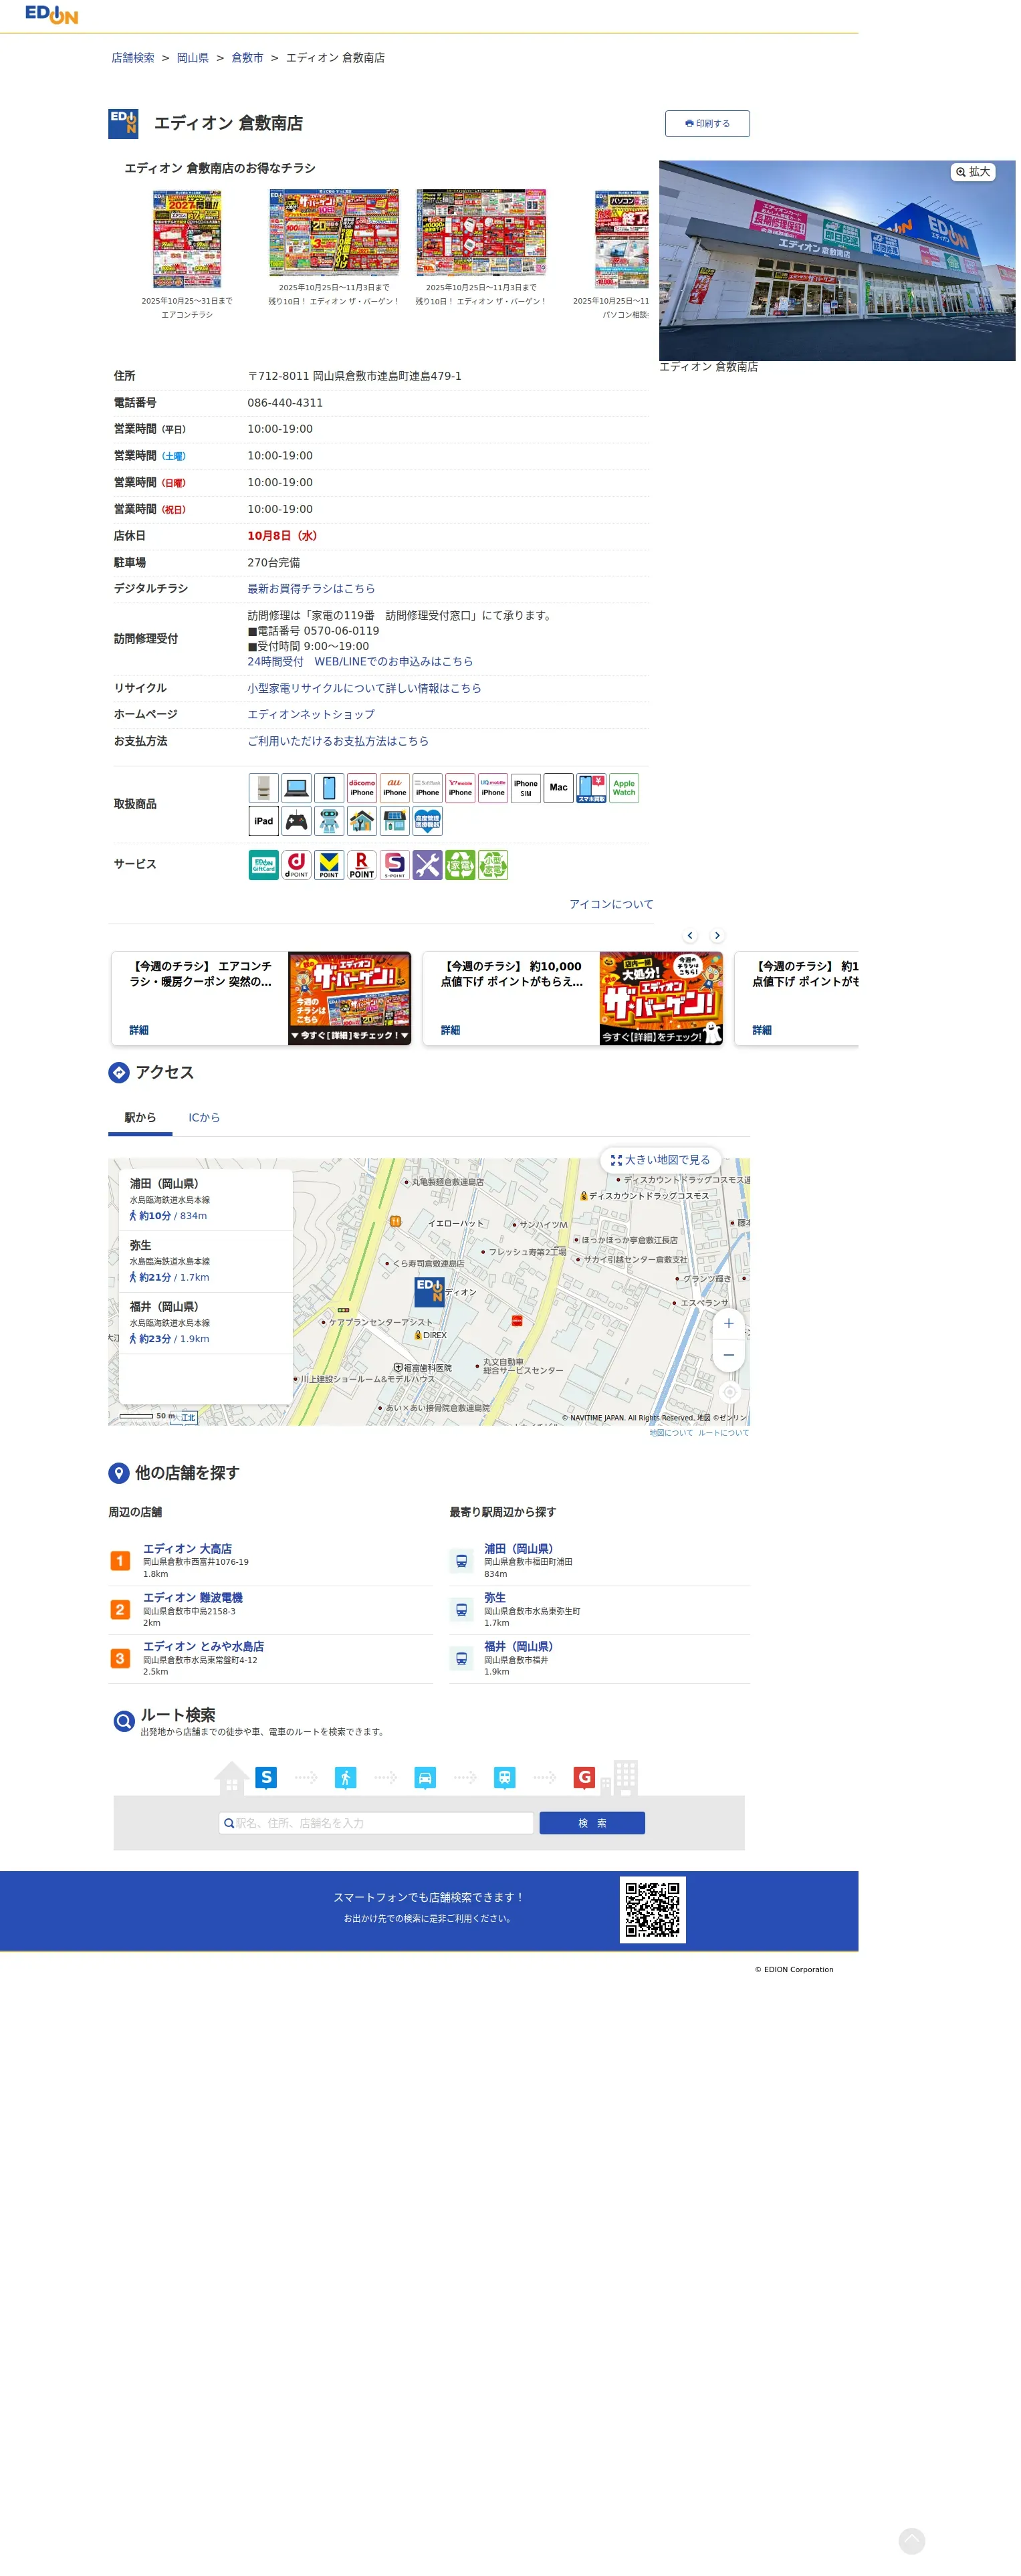Open 倉敷市 breadcrumb link

click(247, 58)
